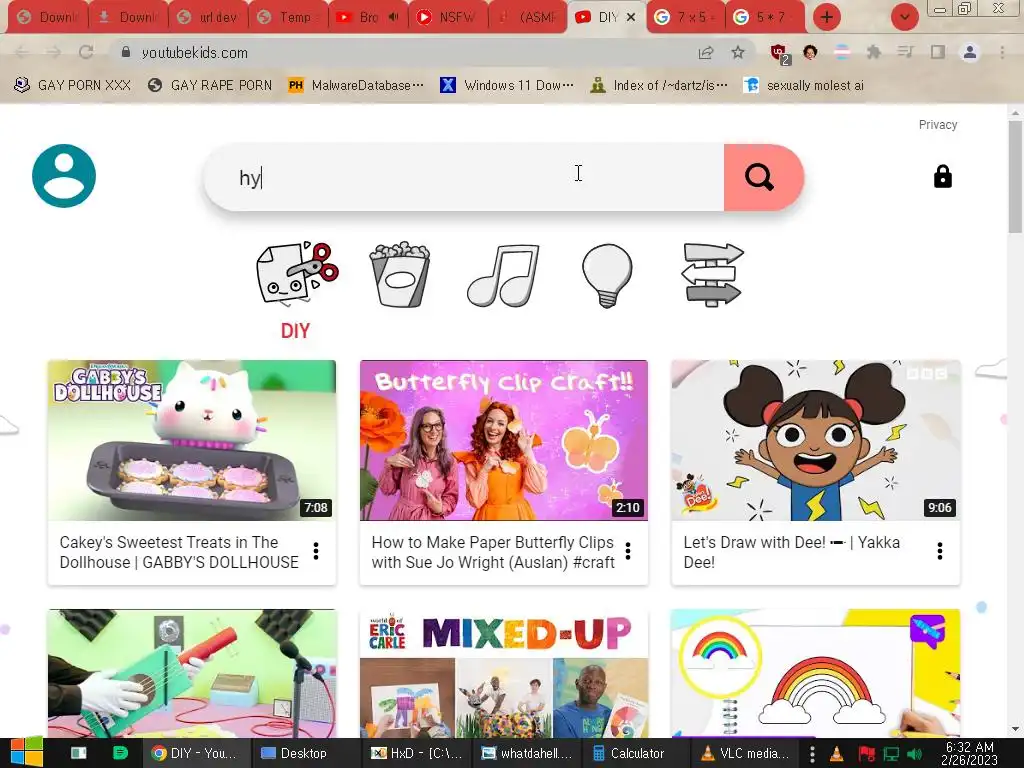Viewport: 1024px width, 768px height.
Task: Click the red flag tray icon
Action: [x=866, y=754]
